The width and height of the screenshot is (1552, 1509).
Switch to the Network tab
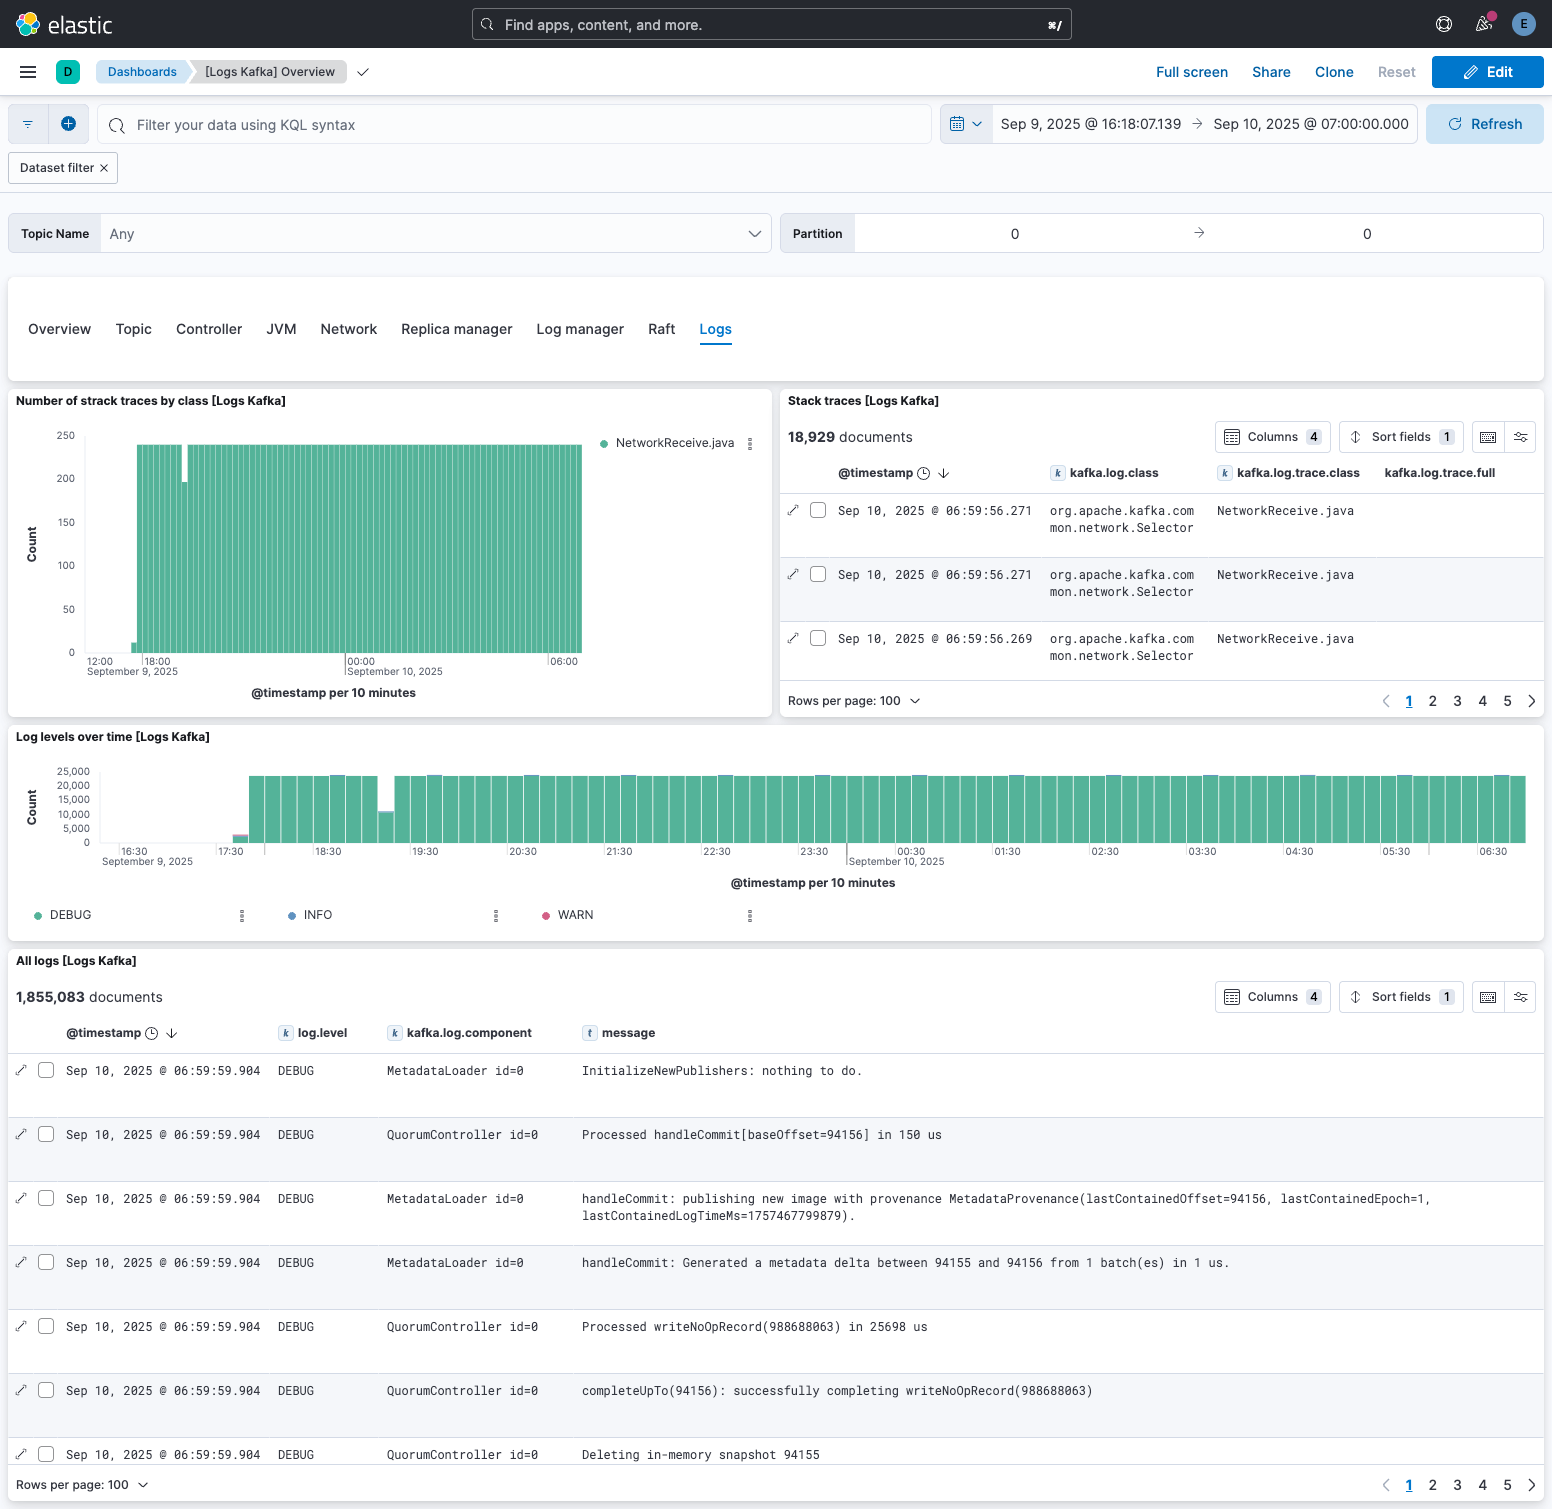coord(348,329)
